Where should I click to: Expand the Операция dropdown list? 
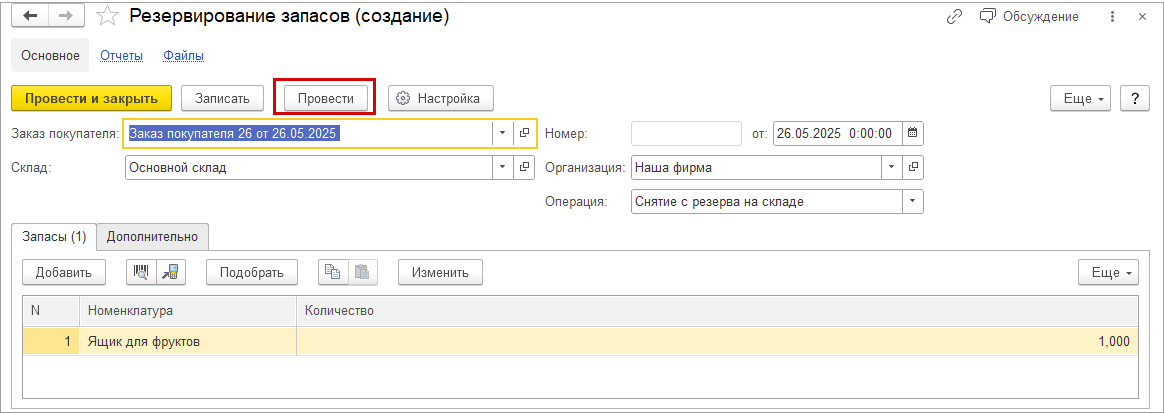[912, 202]
